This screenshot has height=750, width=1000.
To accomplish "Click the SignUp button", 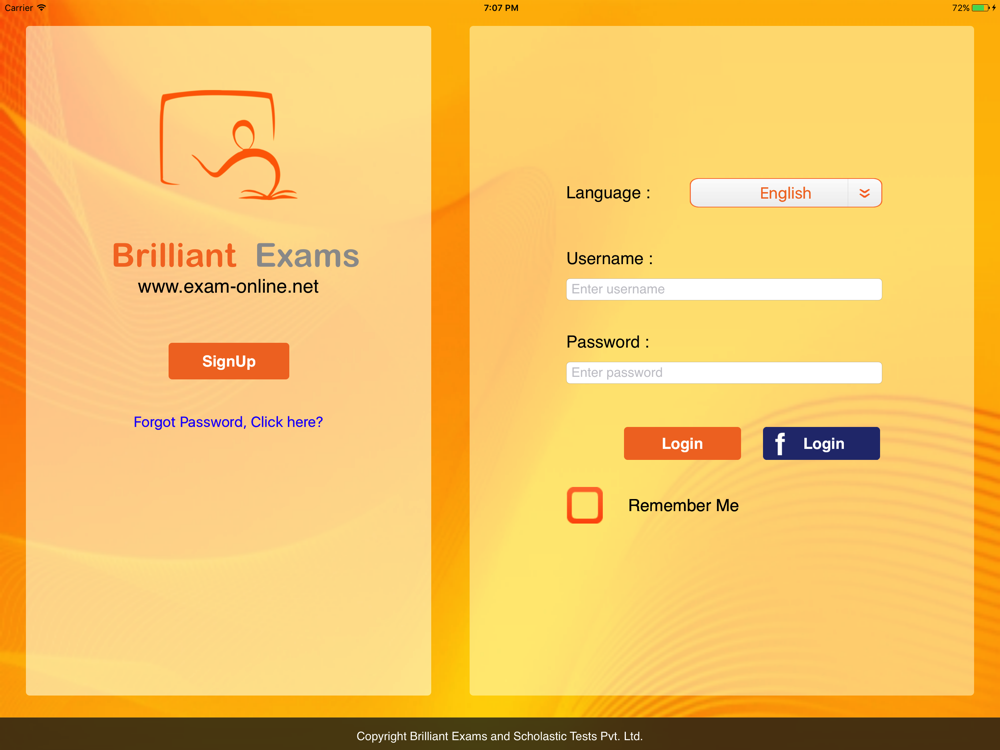I will [228, 361].
